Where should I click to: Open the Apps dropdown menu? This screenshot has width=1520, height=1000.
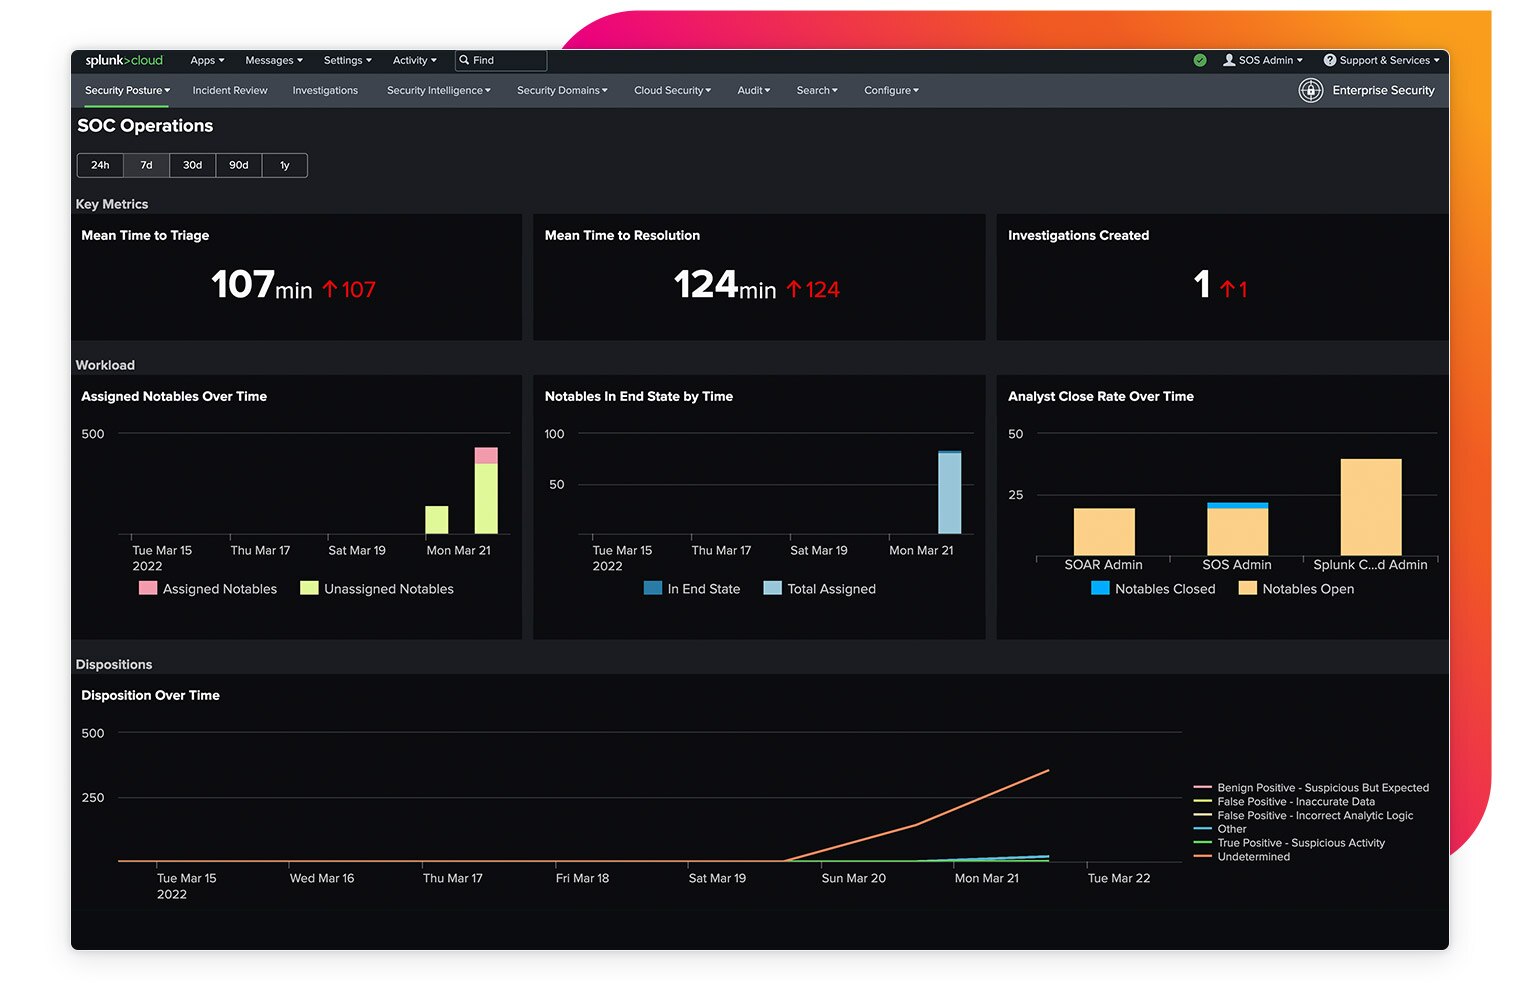207,60
